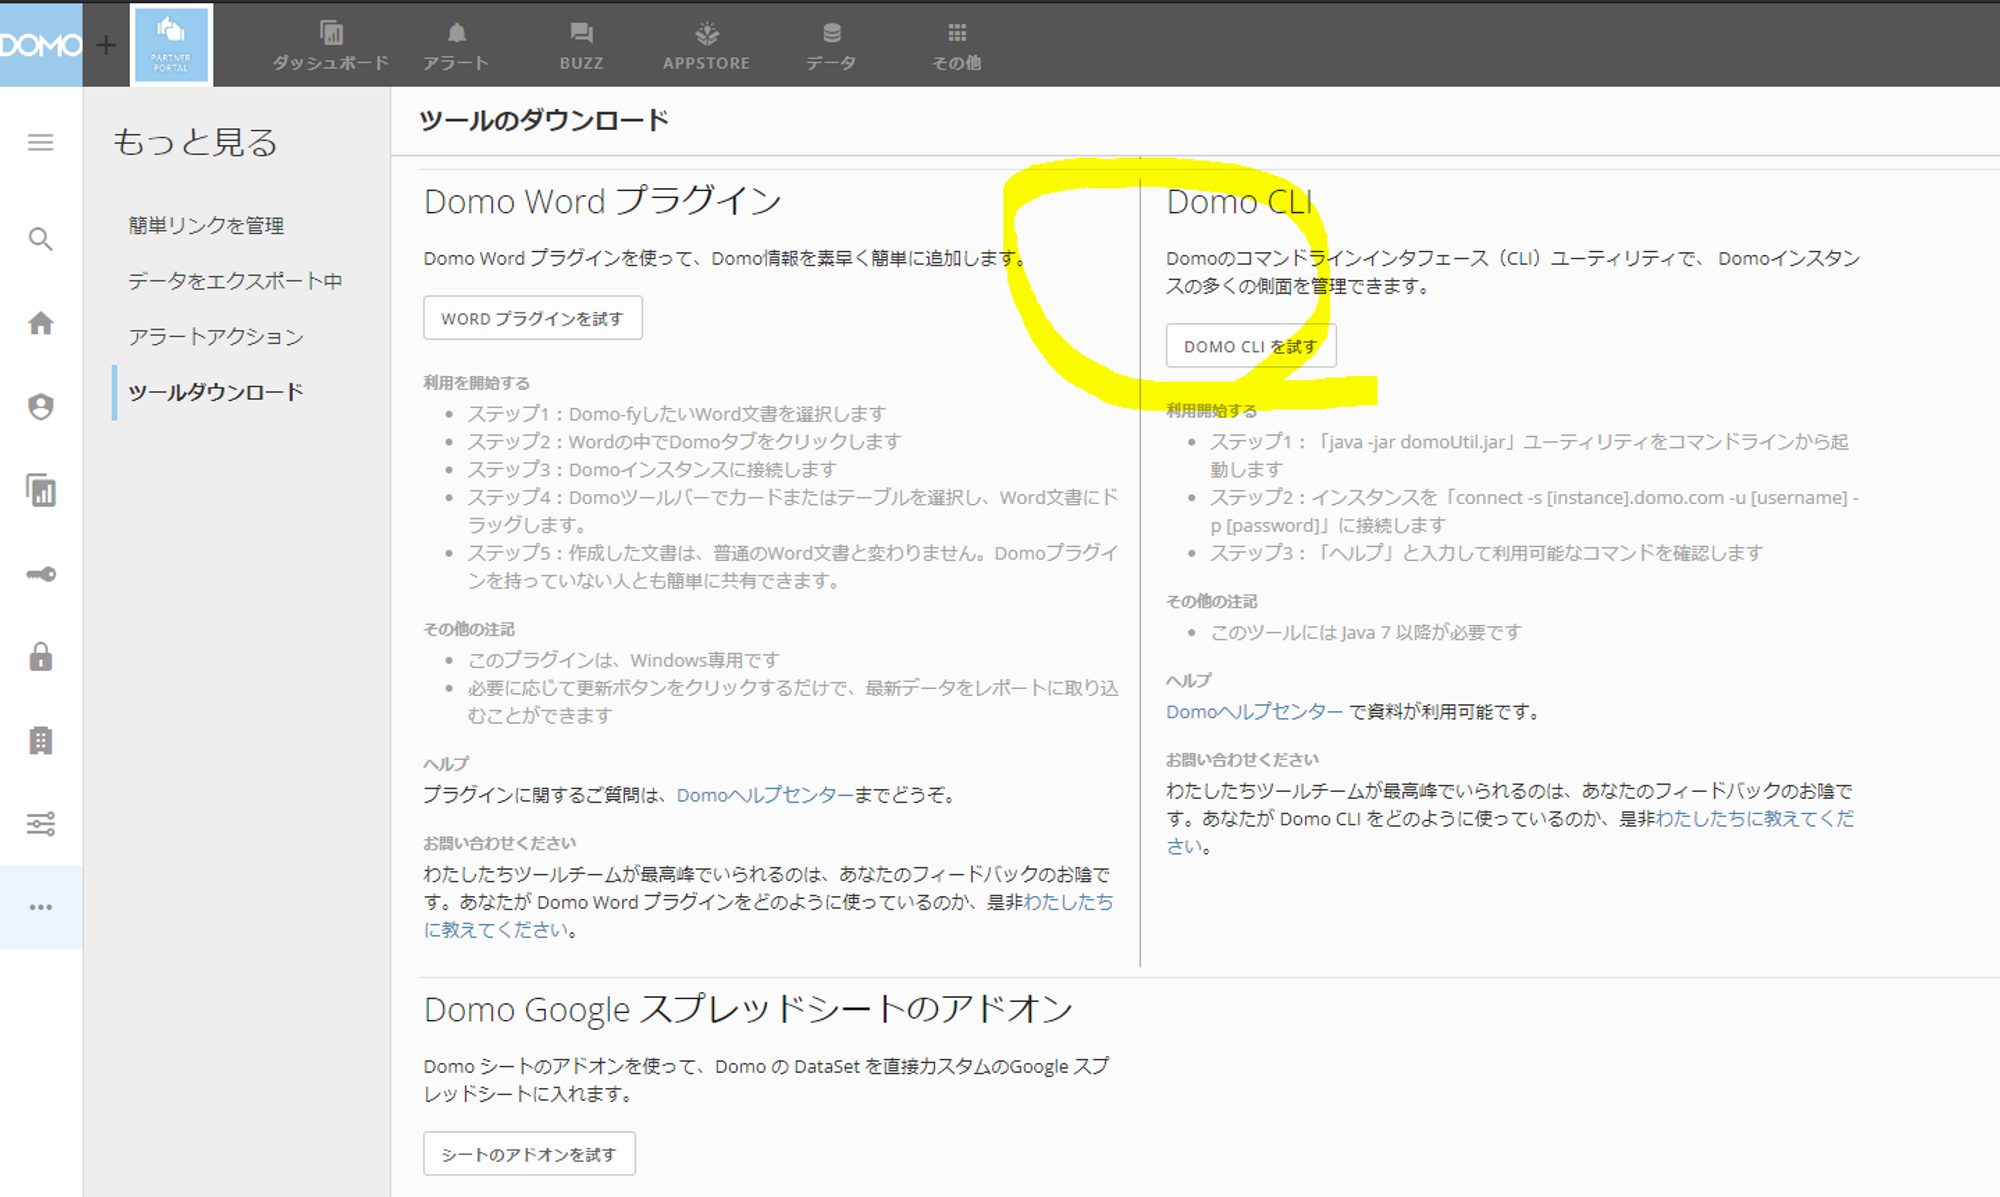Screen dimensions: 2000x1197
Task: Open Domoヘルプセンター link under Word plugin
Action: point(765,795)
